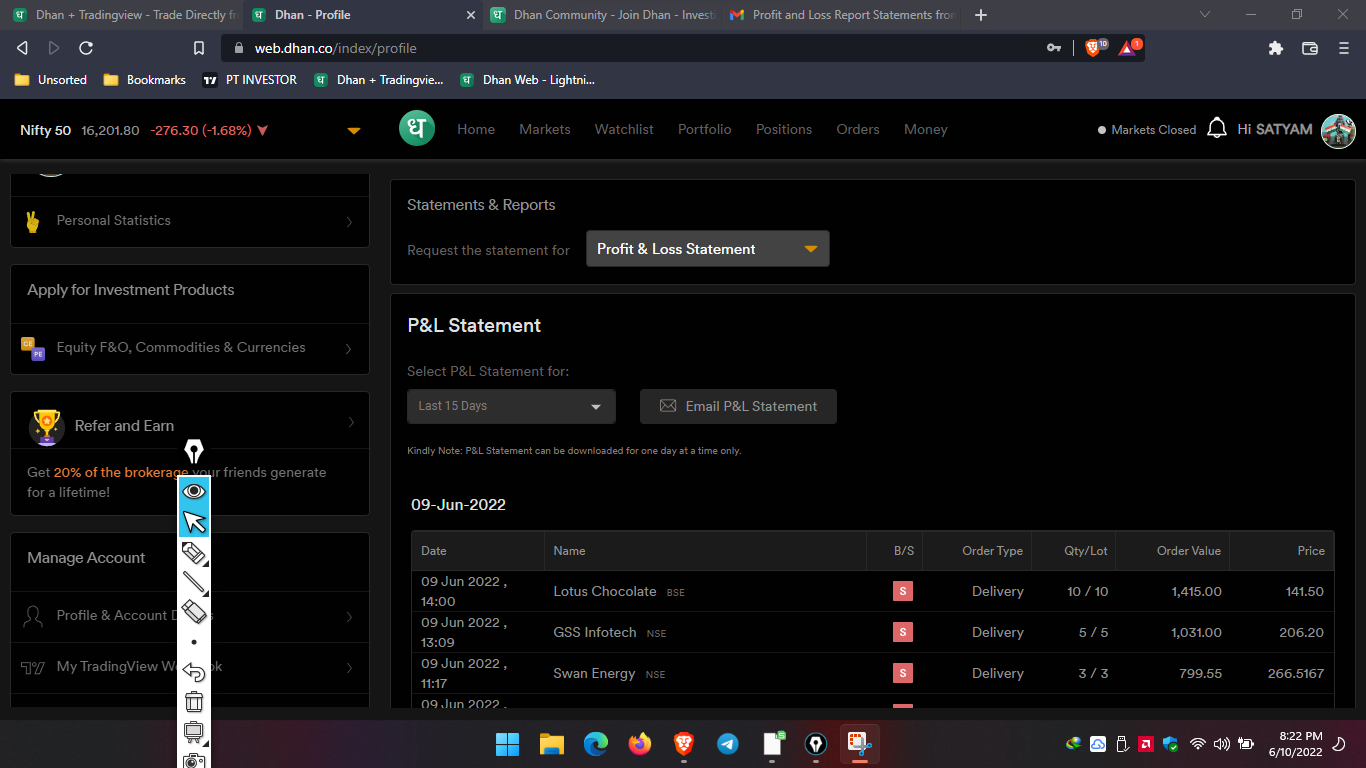
Task: Open the extensions puzzle icon
Action: click(x=1275, y=48)
